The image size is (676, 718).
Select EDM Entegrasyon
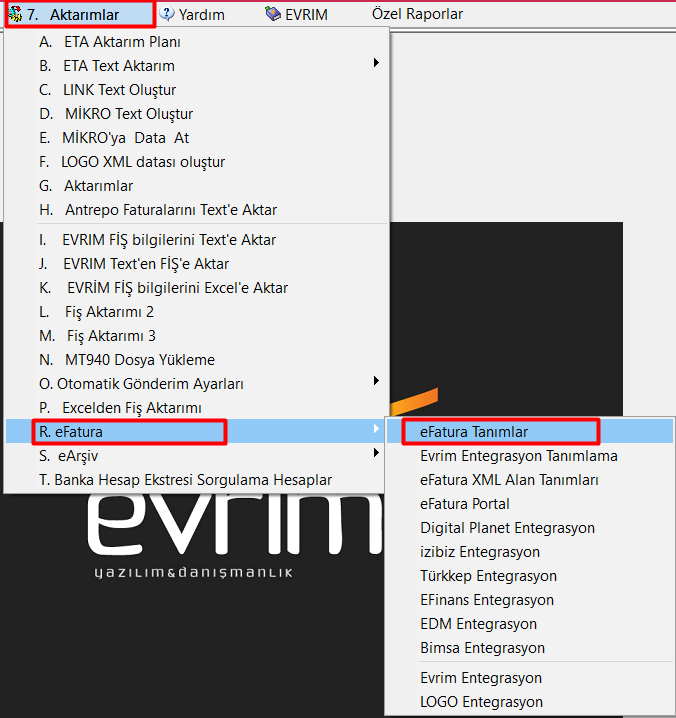click(530, 624)
